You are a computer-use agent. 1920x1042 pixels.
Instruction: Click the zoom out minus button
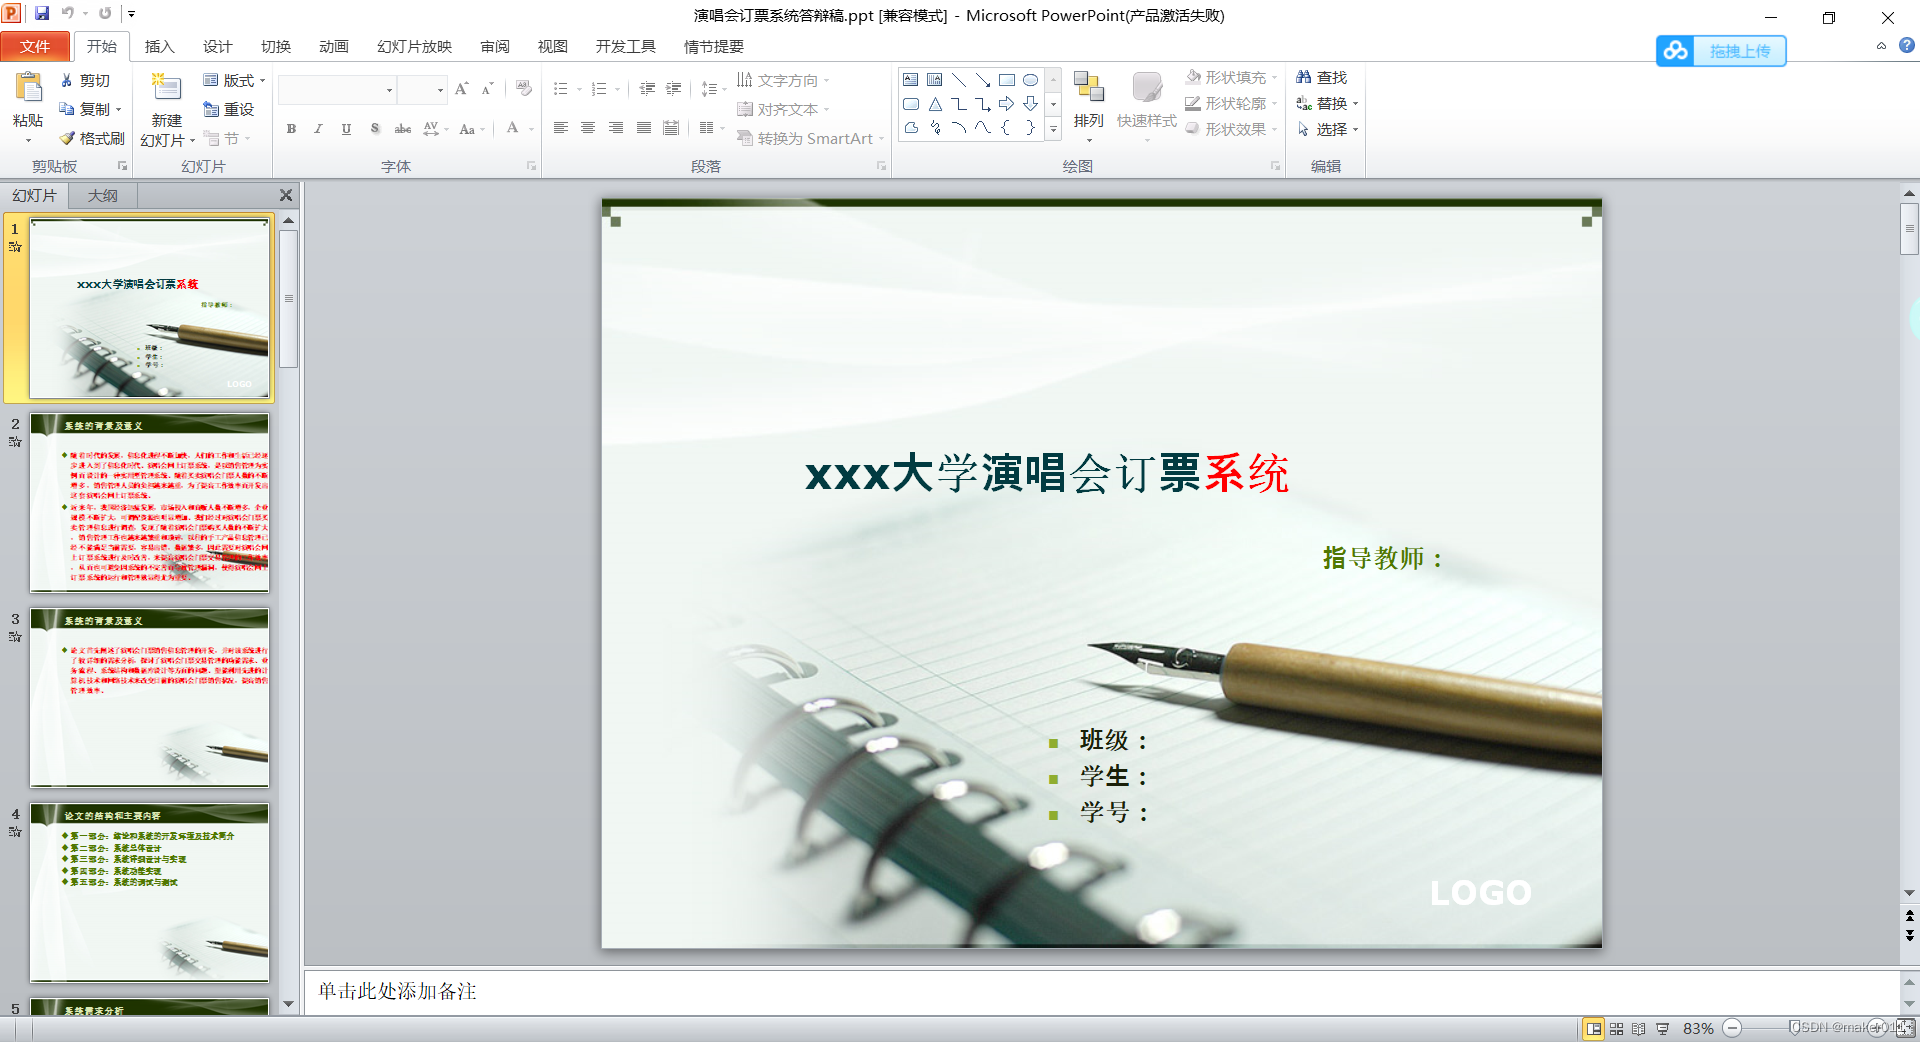click(x=1733, y=1028)
